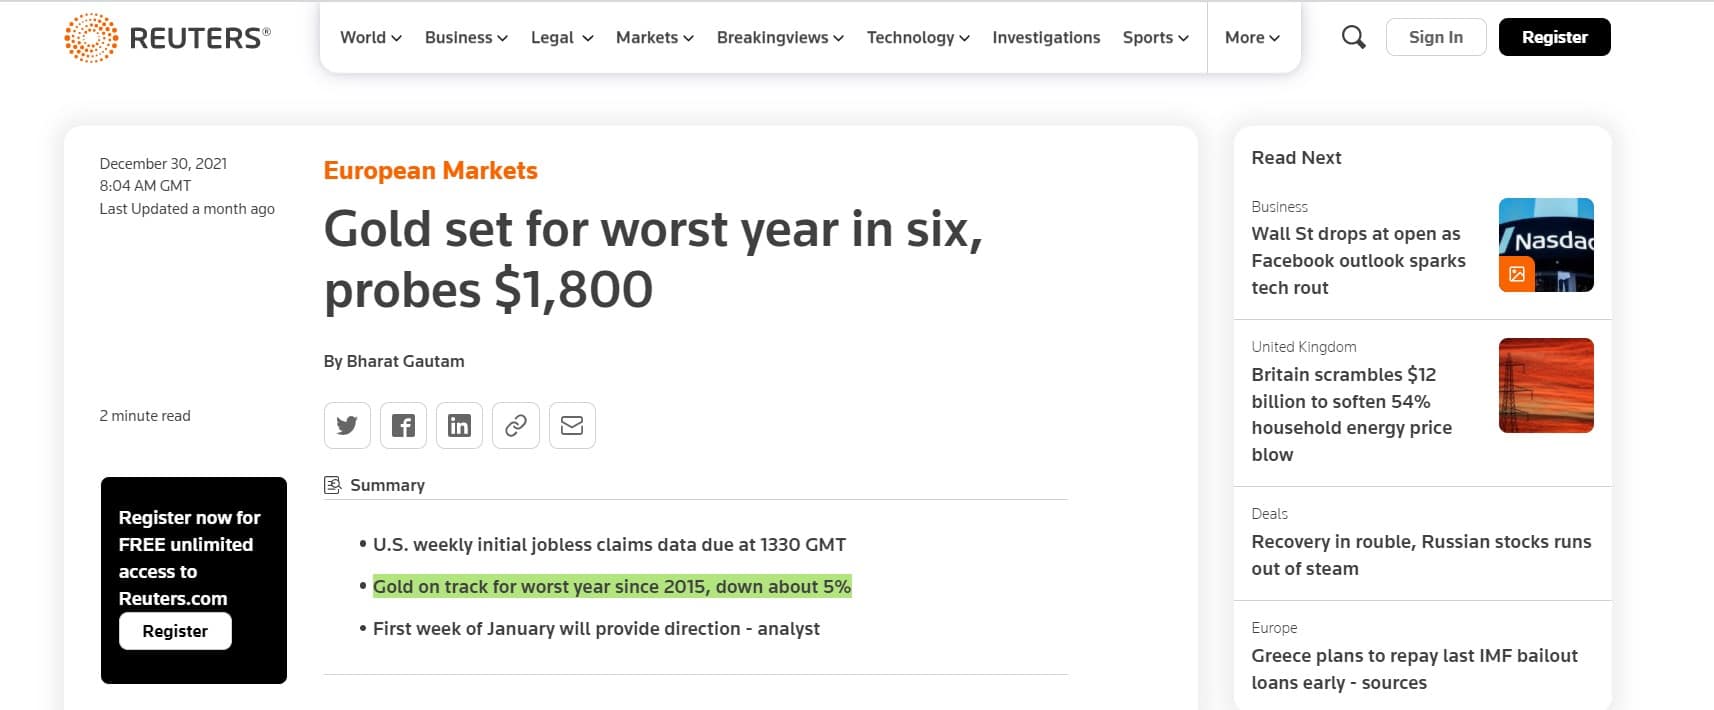1714x710 pixels.
Task: Email this article icon
Action: (x=572, y=426)
